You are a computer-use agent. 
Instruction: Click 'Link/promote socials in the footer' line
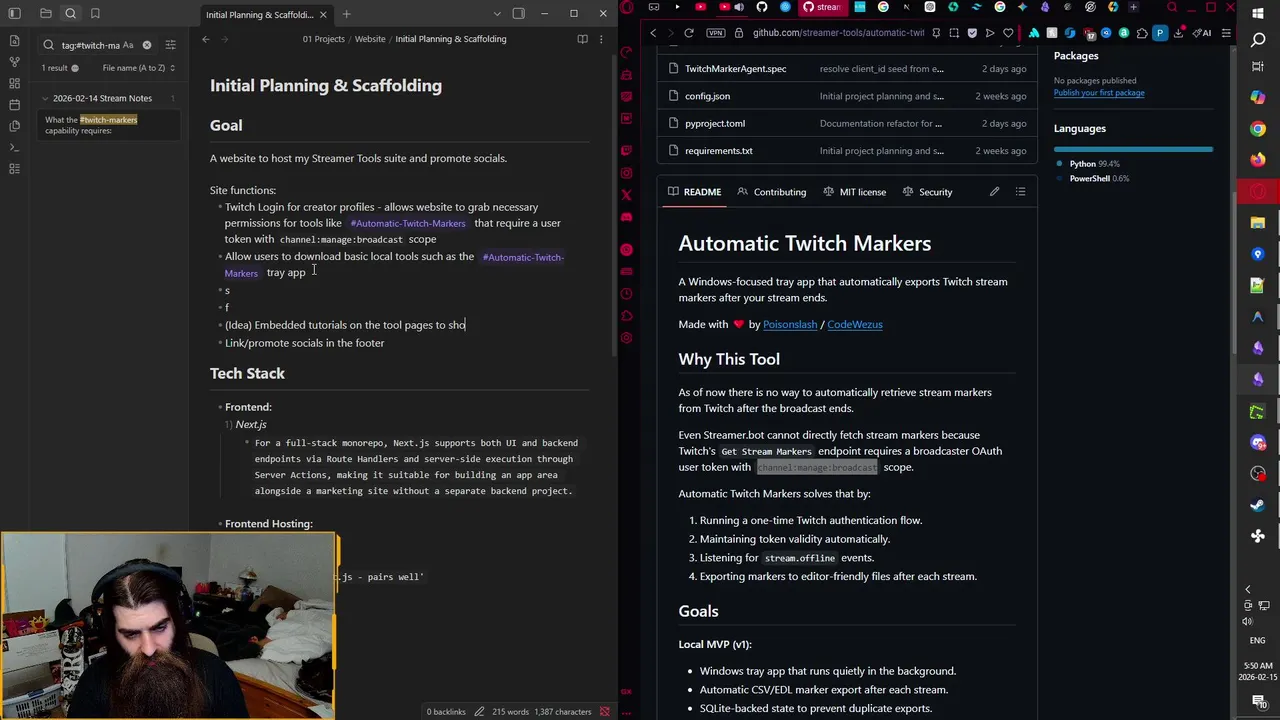304,343
